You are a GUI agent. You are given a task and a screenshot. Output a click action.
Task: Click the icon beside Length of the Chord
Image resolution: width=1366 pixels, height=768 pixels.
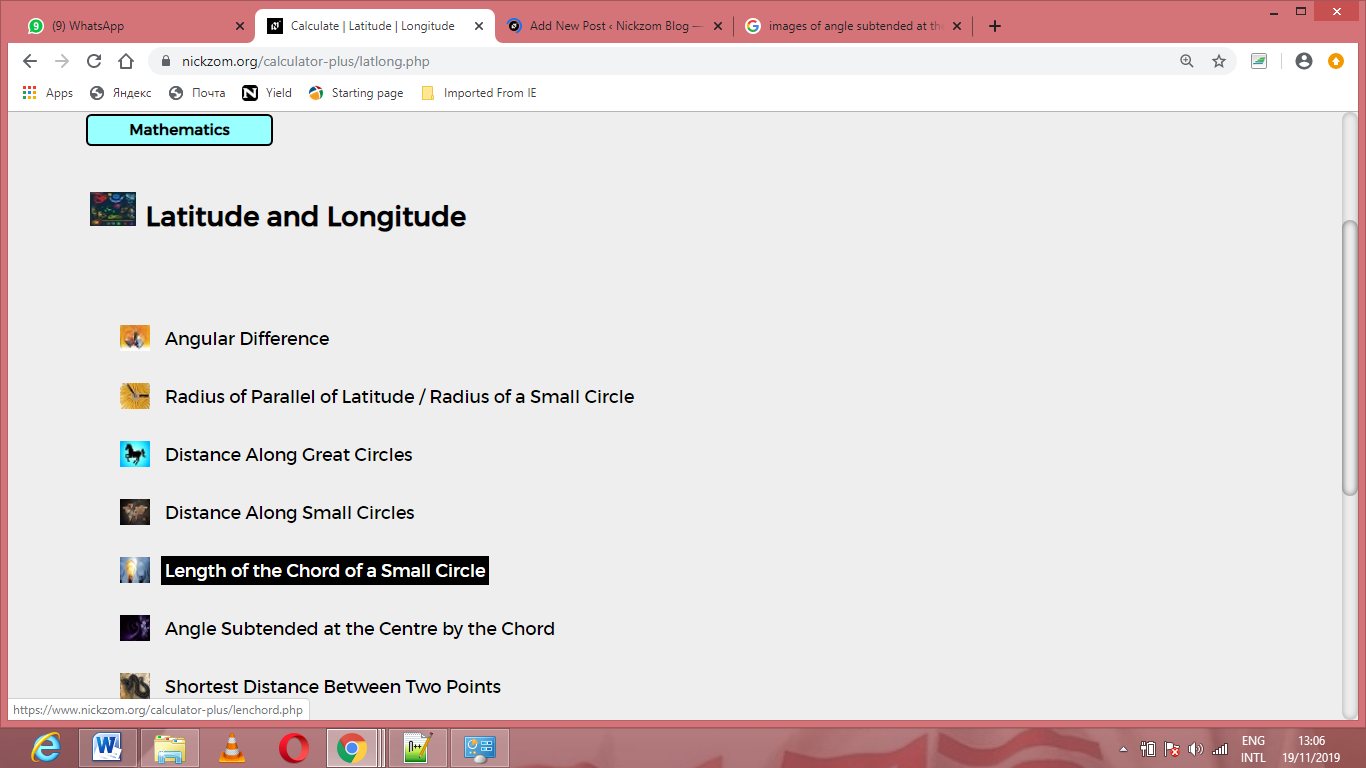[135, 570]
